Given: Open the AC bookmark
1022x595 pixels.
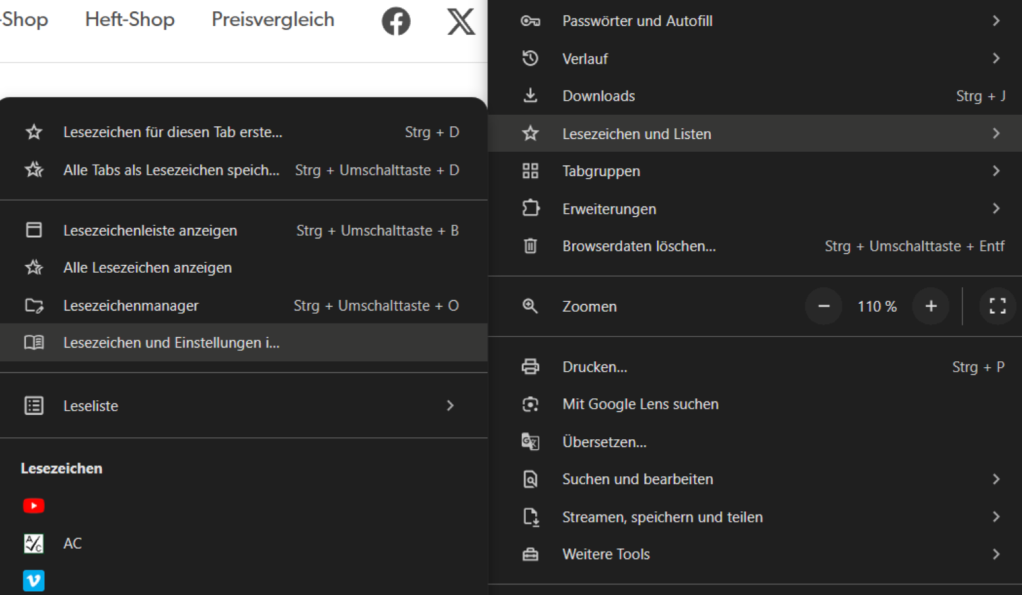Looking at the screenshot, I should [x=72, y=543].
